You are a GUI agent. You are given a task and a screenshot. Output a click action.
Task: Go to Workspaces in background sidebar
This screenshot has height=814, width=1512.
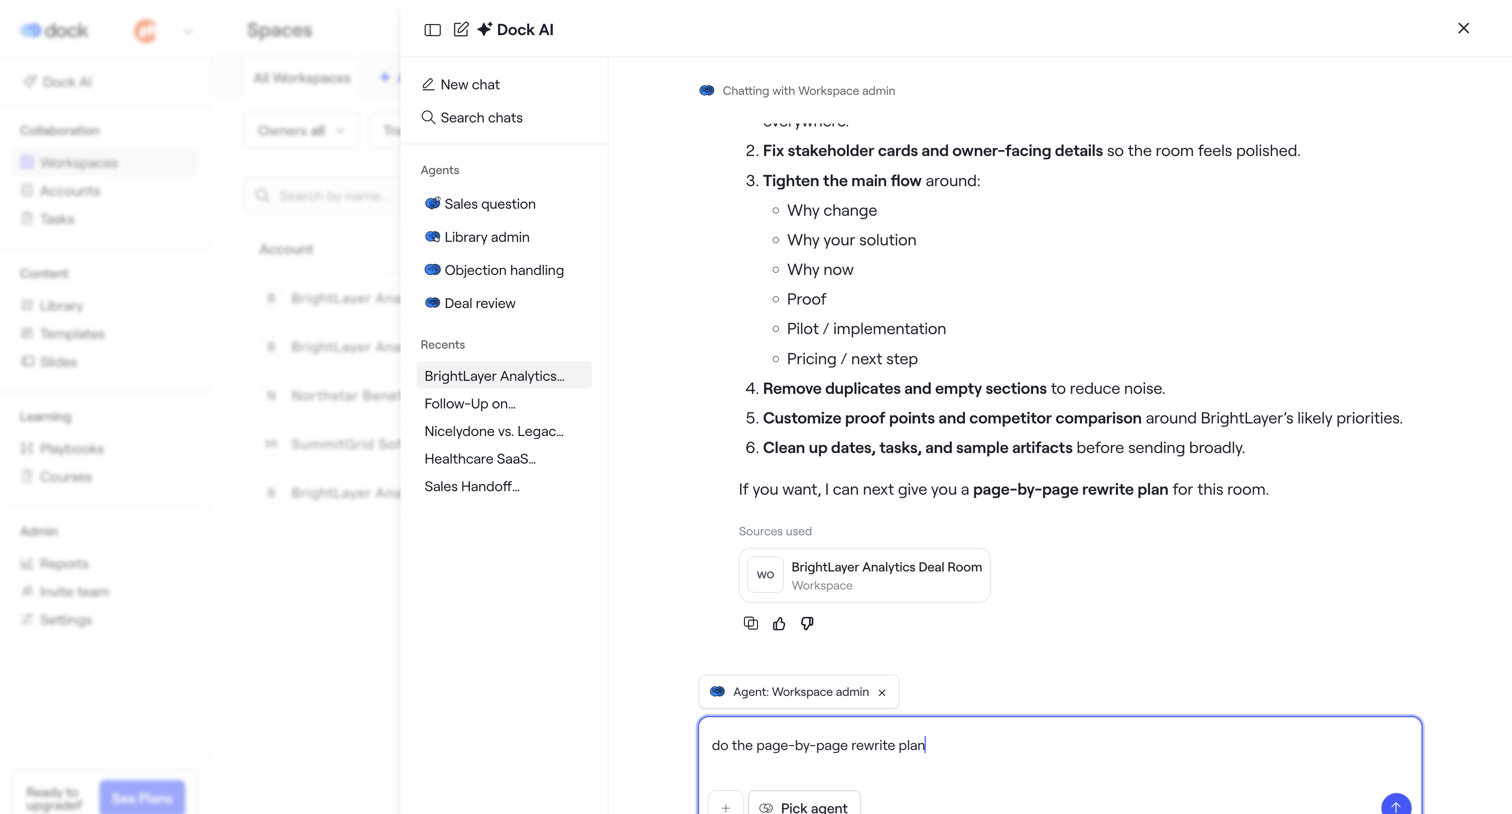click(x=106, y=163)
